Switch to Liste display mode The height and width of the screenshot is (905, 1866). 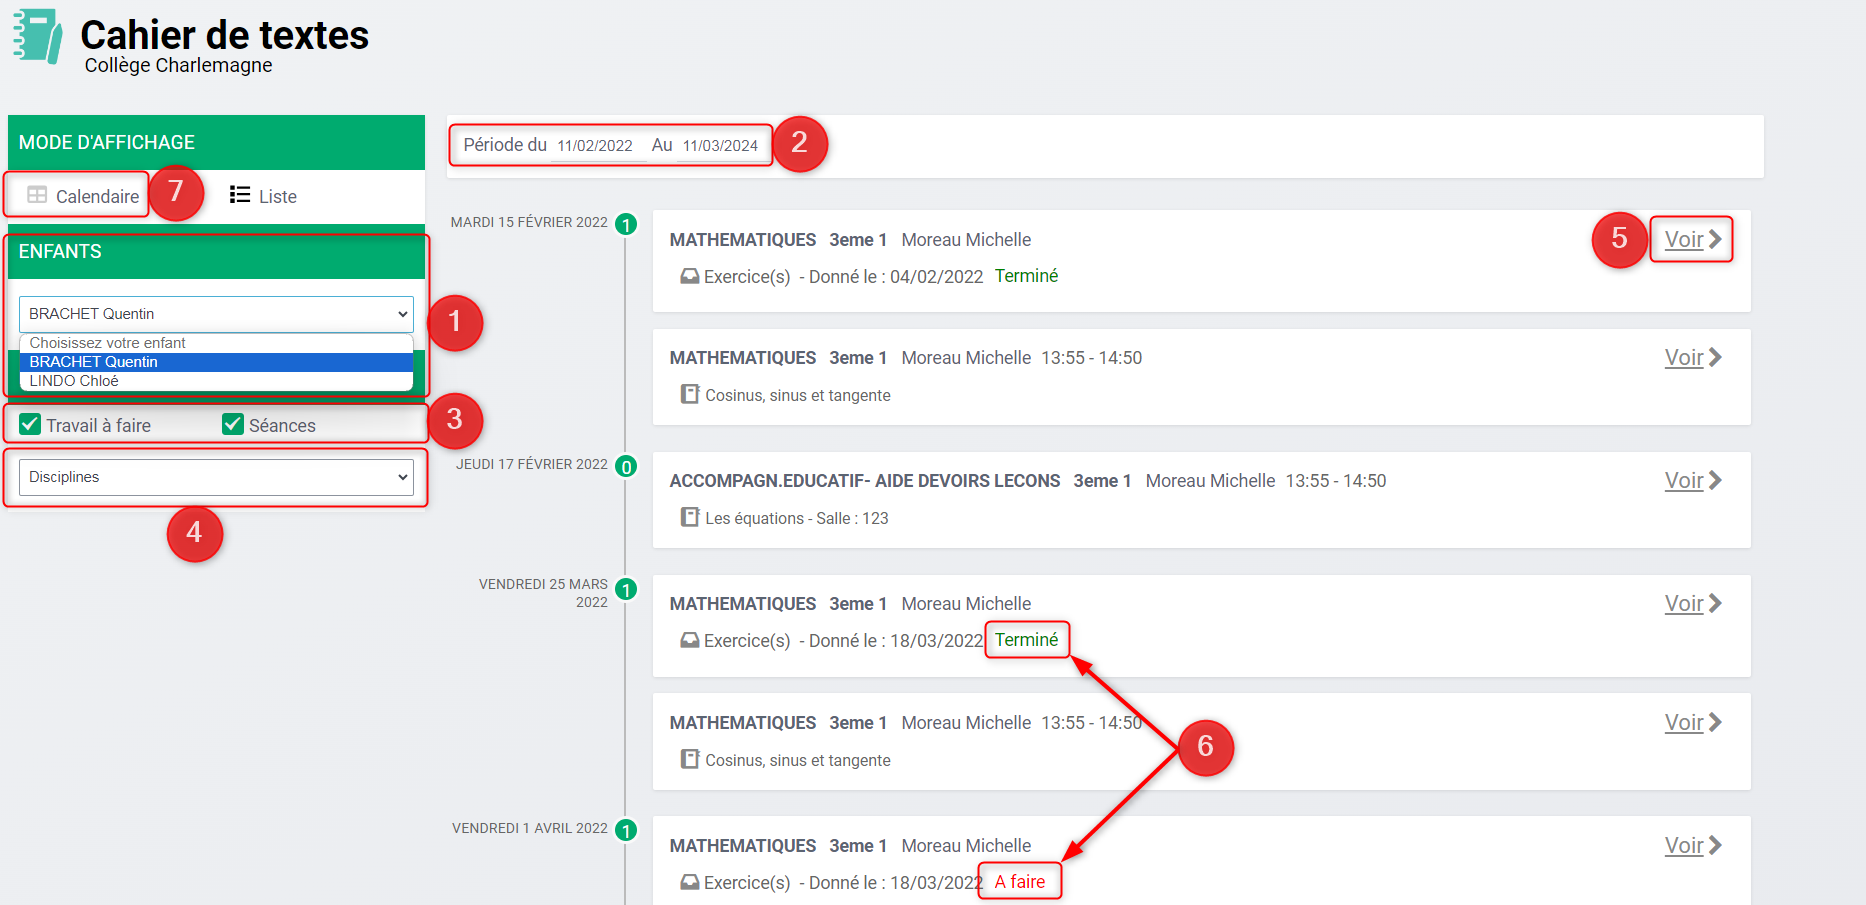(277, 197)
